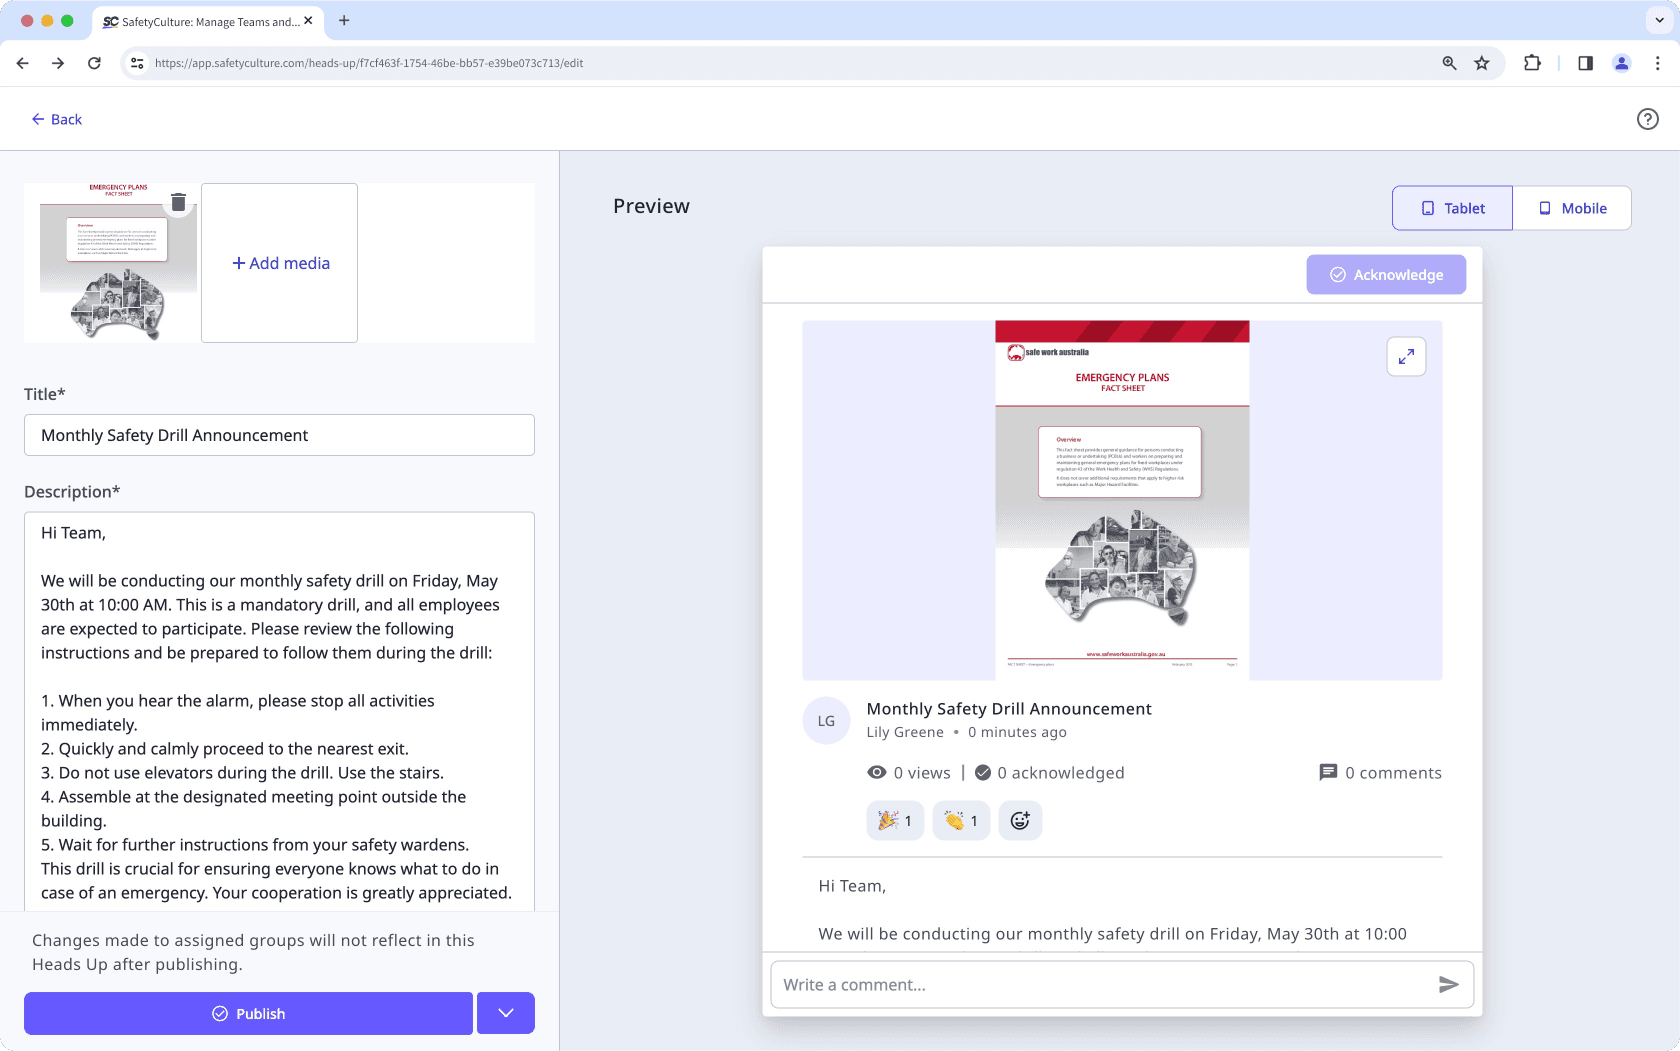Send the comment
Viewport: 1680px width, 1051px height.
pyautogui.click(x=1448, y=984)
